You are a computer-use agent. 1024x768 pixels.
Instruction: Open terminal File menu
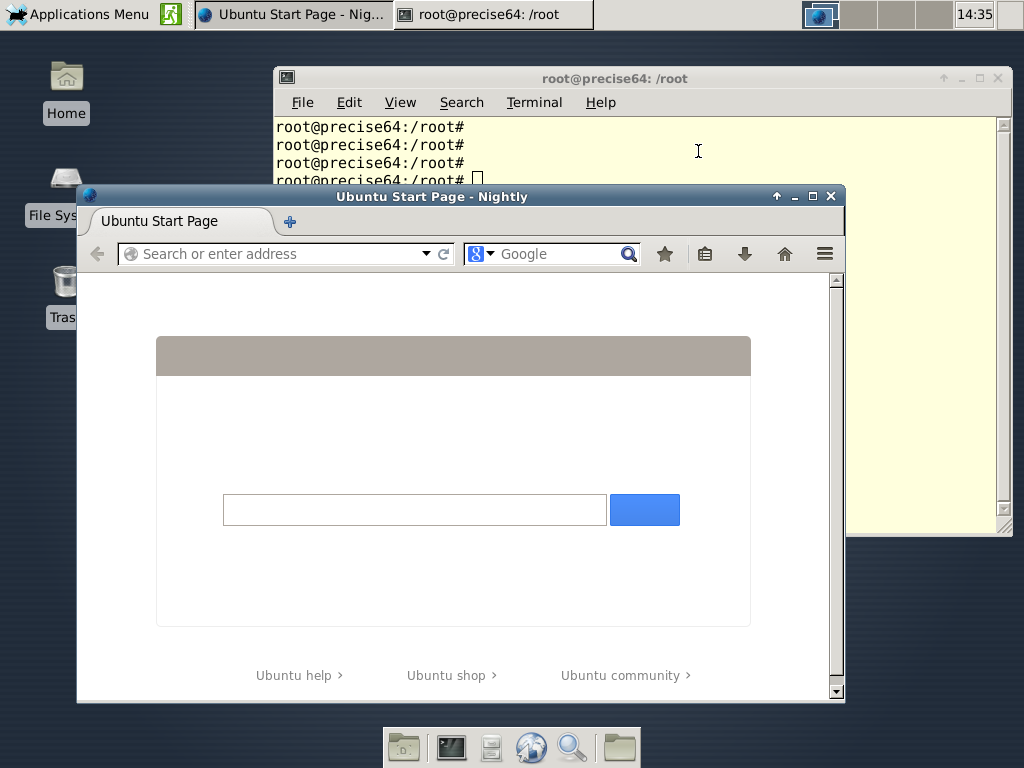(x=302, y=103)
